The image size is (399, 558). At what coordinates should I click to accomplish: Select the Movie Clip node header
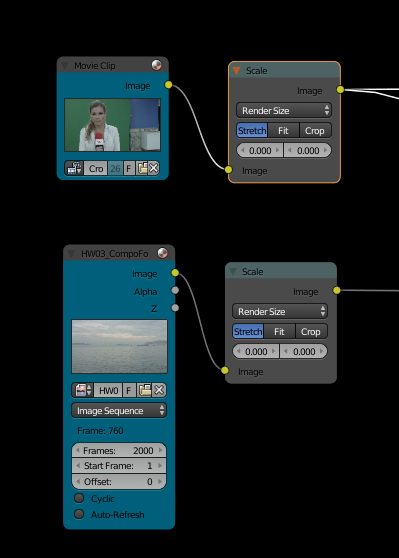[x=112, y=65]
